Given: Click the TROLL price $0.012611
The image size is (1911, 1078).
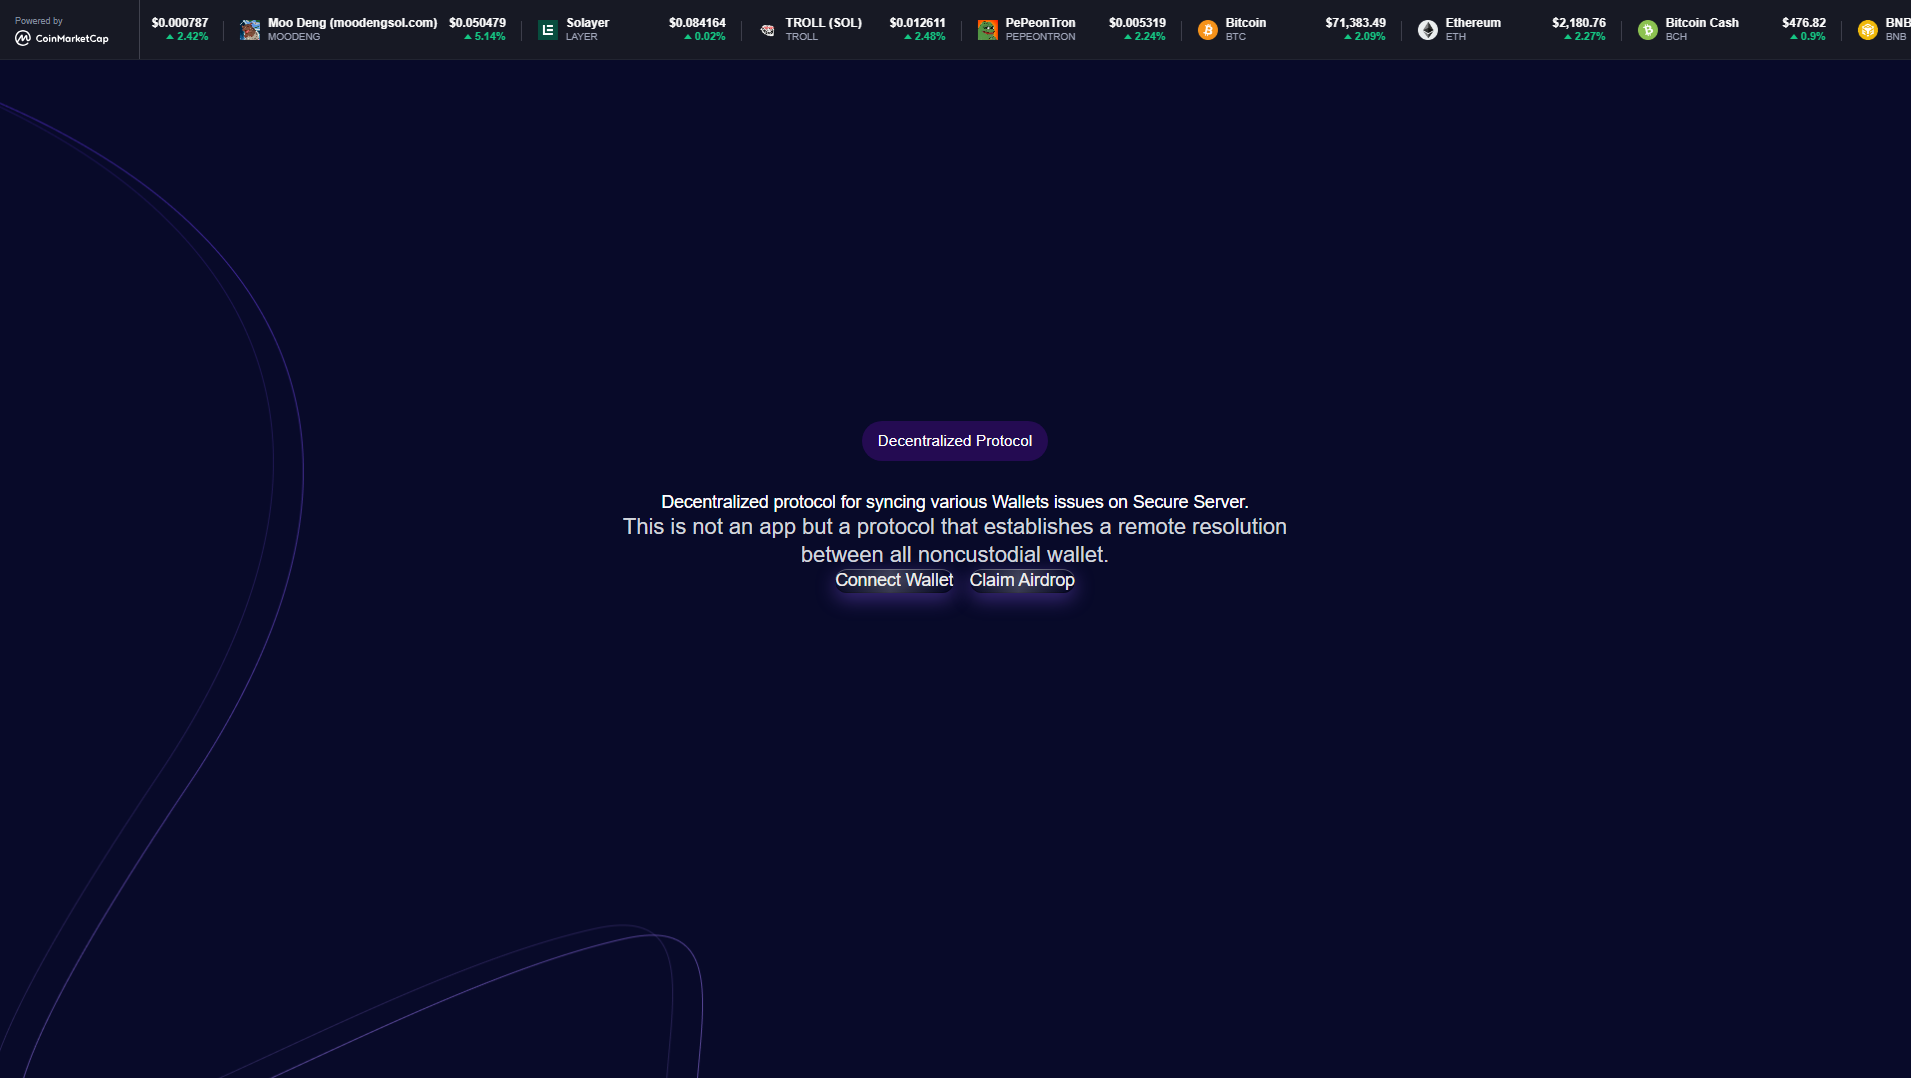Looking at the screenshot, I should pyautogui.click(x=917, y=23).
